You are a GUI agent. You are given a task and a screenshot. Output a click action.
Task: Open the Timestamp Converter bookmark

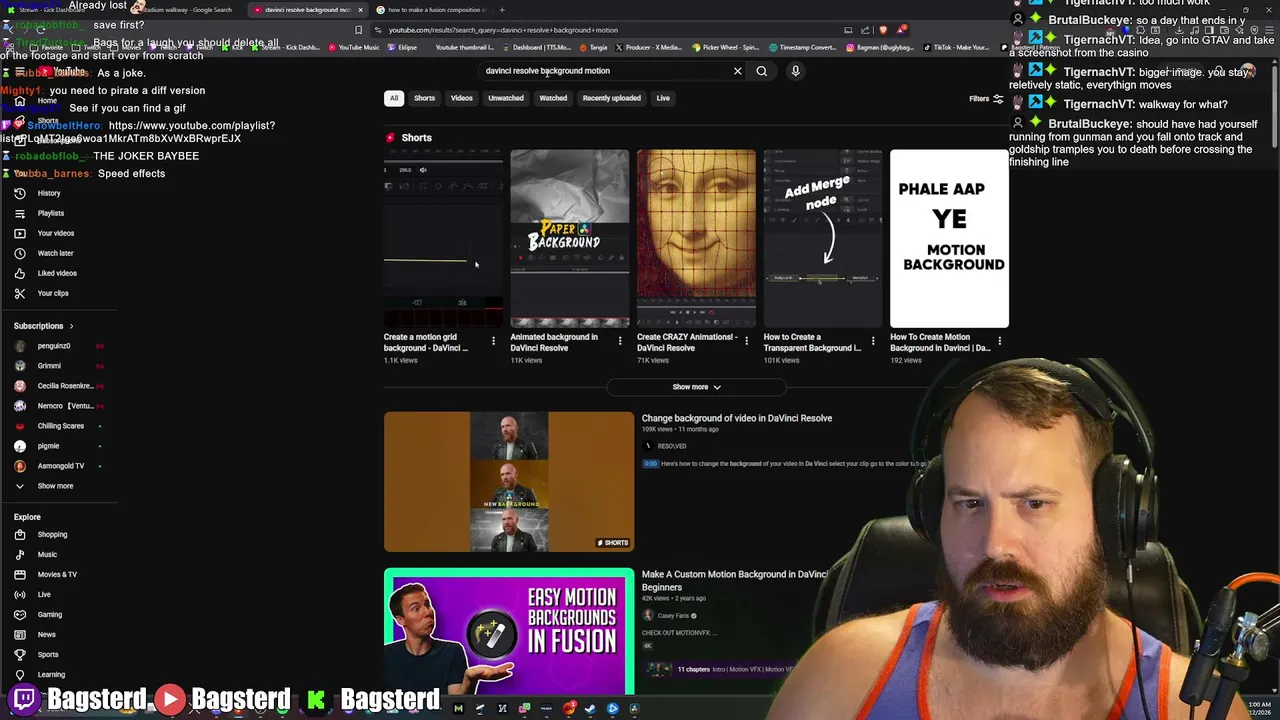[x=804, y=47]
